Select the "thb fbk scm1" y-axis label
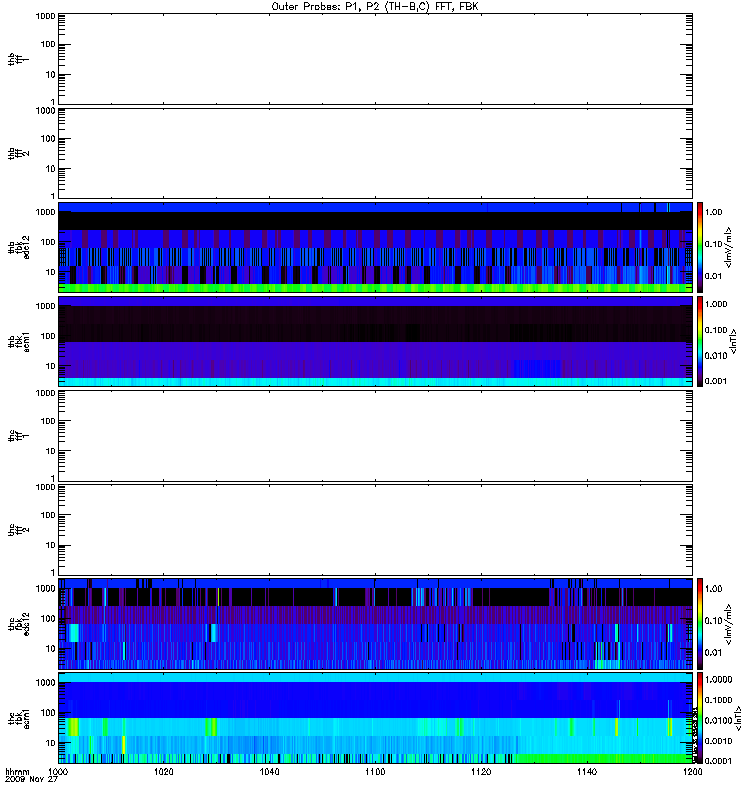The image size is (750, 800). 19,342
